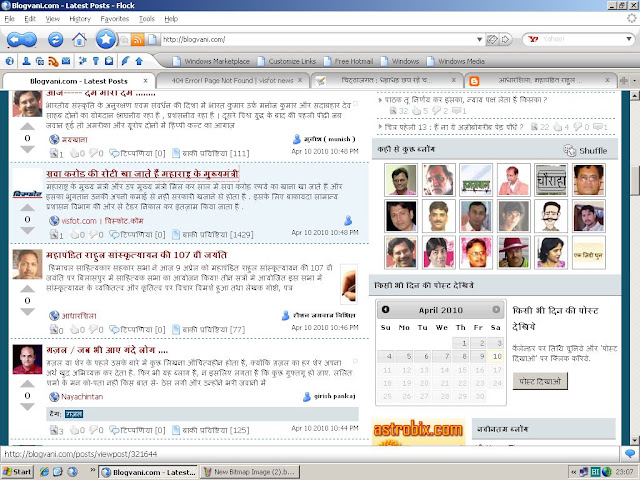640x480 pixels.
Task: Open the View menu
Action: [53, 19]
